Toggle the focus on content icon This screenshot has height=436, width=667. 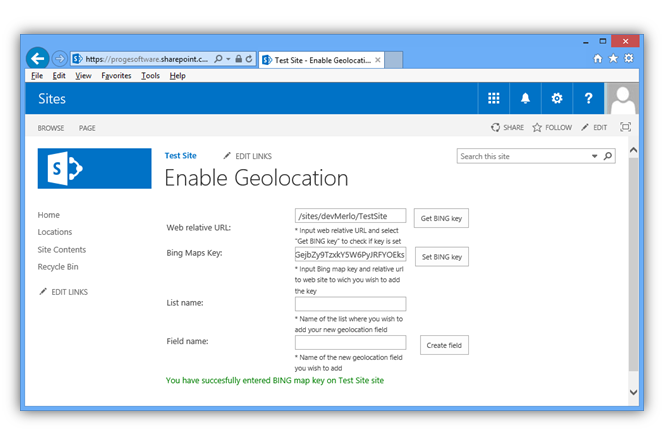[x=626, y=128]
